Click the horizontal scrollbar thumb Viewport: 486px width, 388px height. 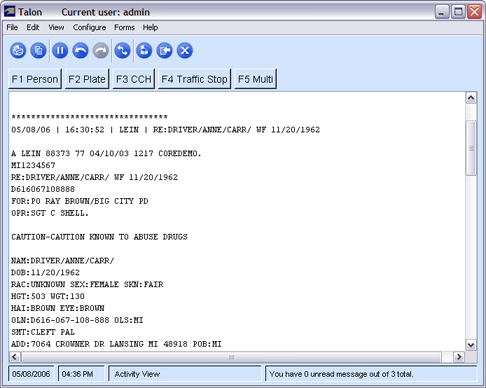(x=231, y=357)
